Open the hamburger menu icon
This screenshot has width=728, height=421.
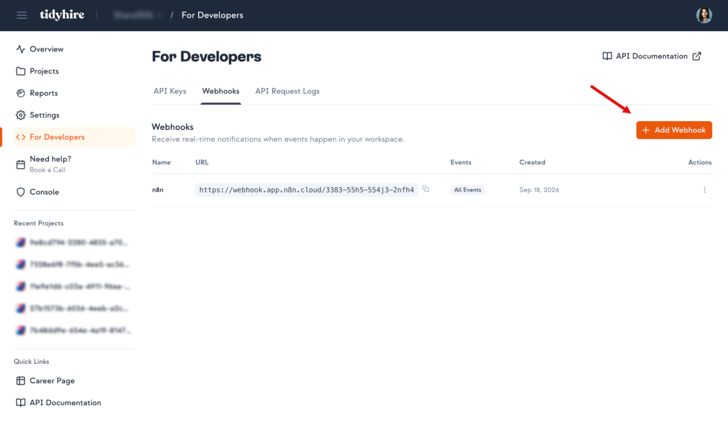[21, 15]
